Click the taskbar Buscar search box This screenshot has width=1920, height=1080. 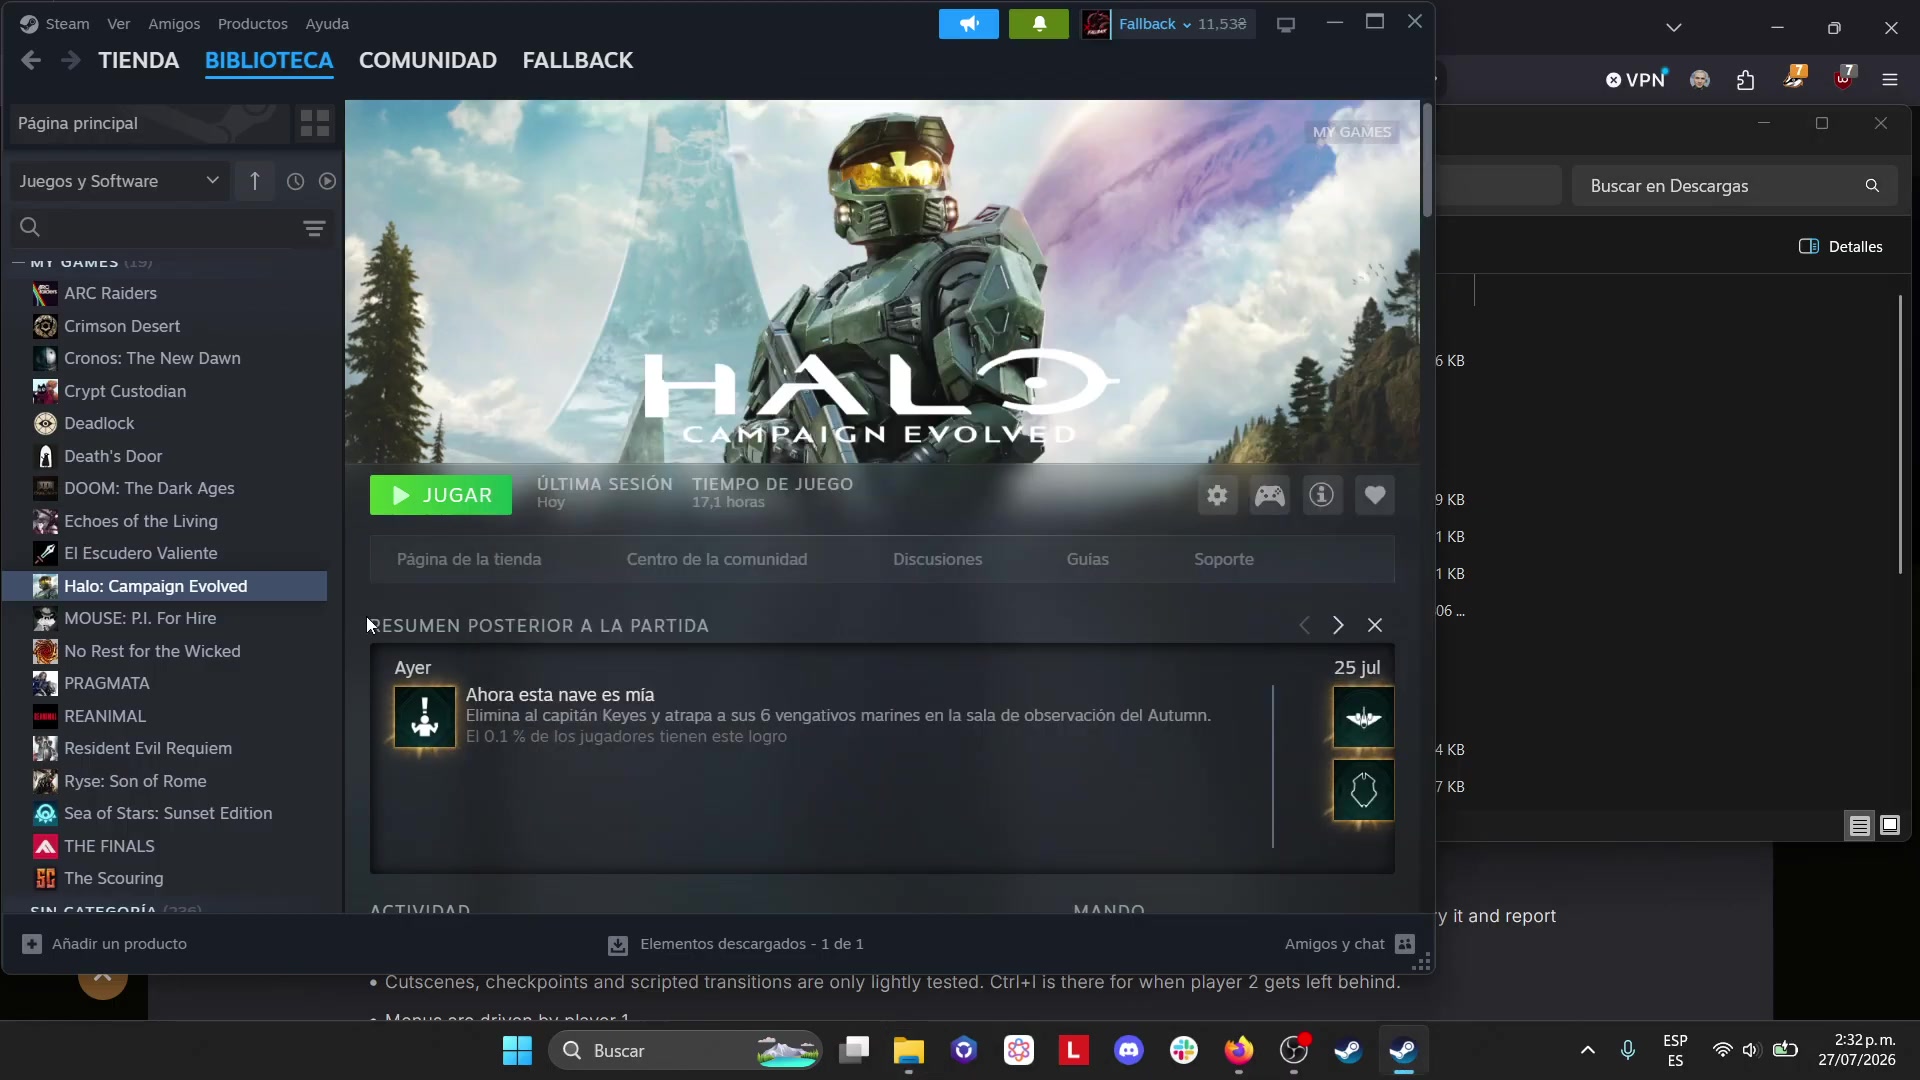pyautogui.click(x=686, y=1050)
